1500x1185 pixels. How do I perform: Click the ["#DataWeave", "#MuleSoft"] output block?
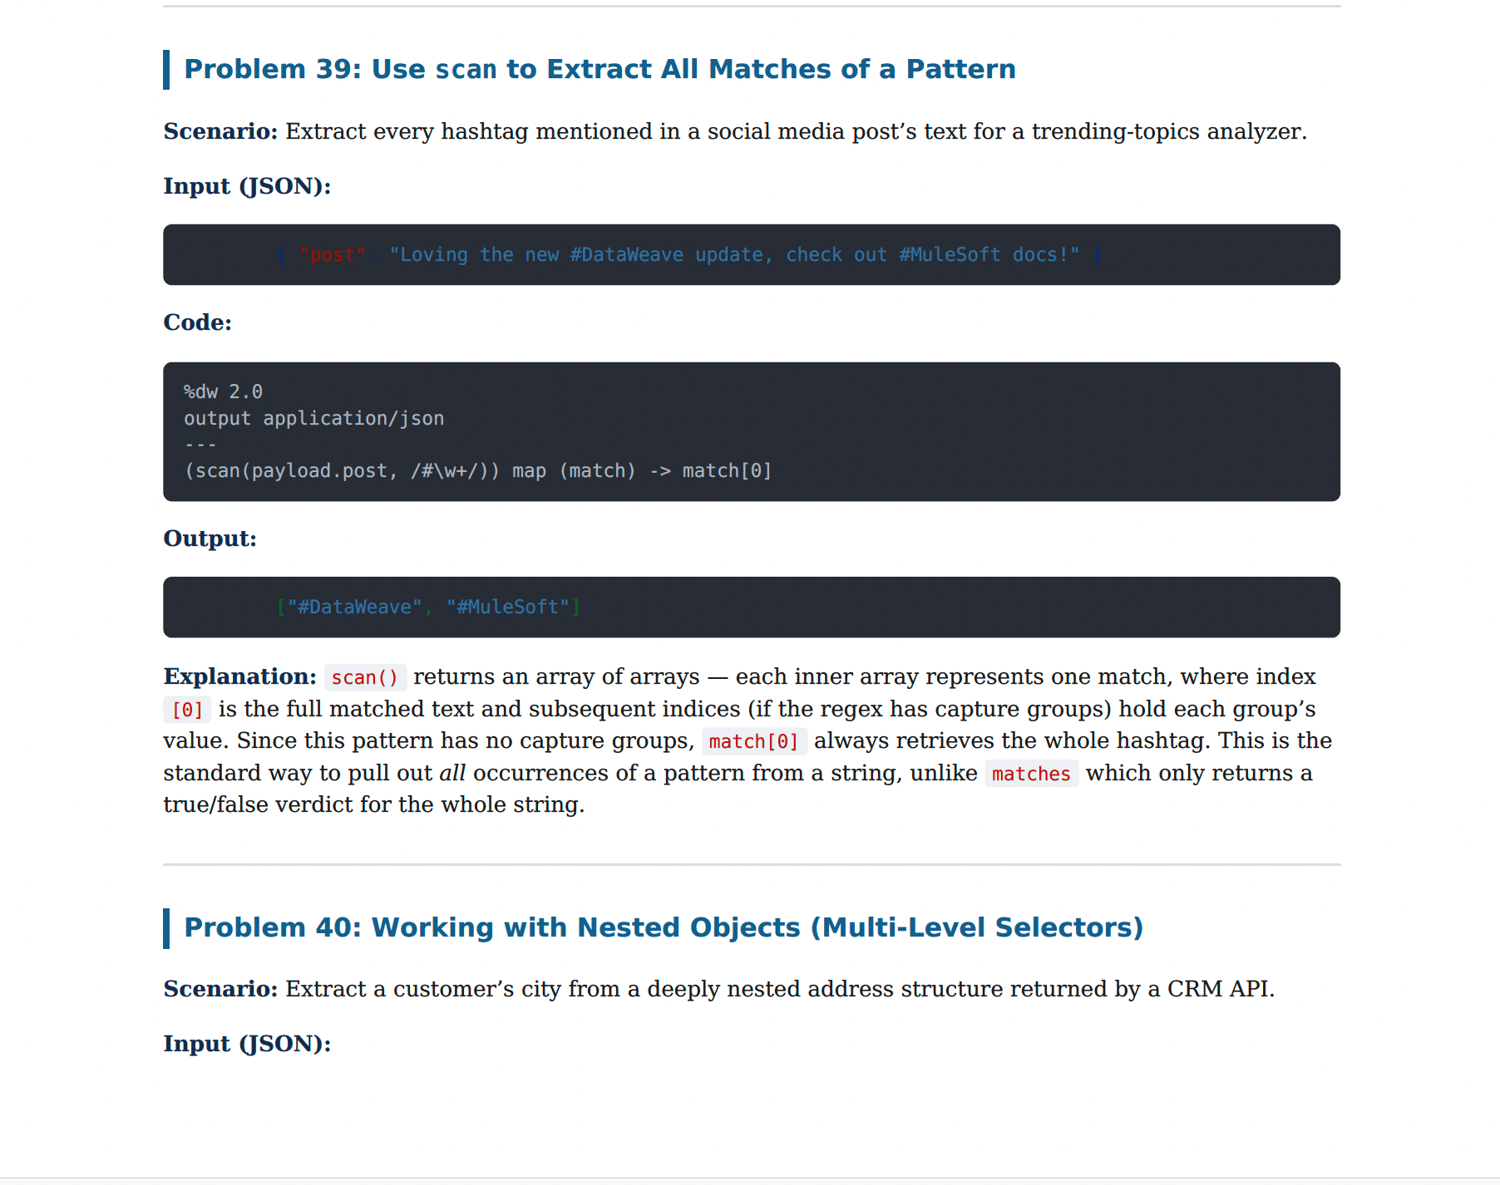(x=751, y=607)
